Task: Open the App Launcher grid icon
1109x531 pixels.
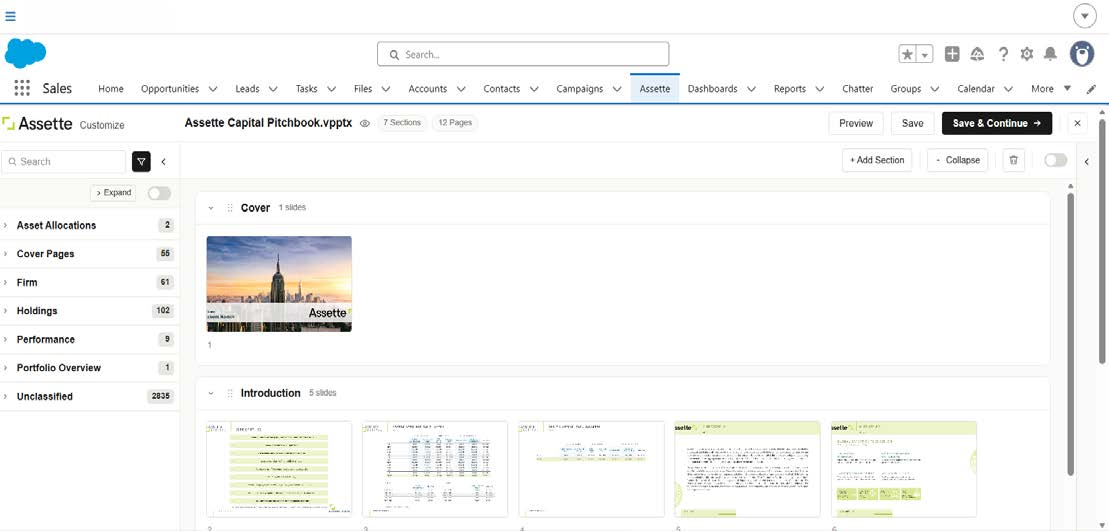Action: click(22, 88)
